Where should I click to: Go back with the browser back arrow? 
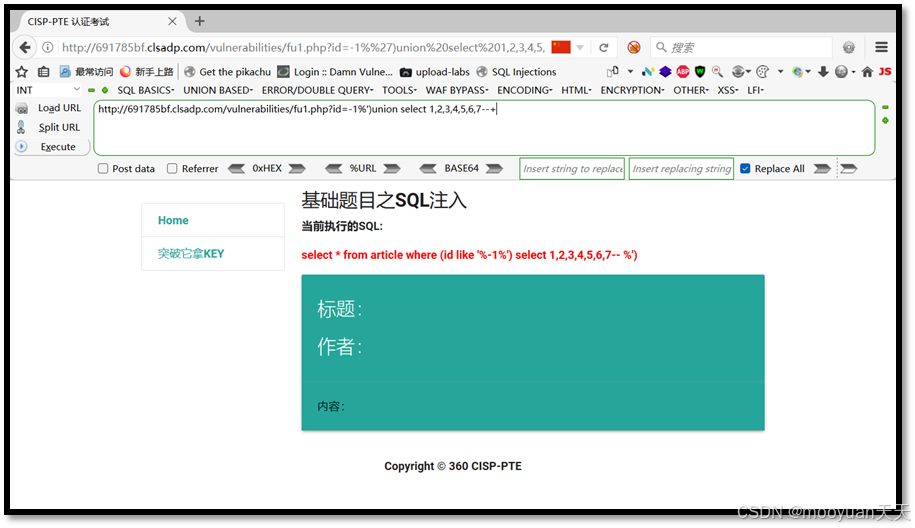point(25,47)
